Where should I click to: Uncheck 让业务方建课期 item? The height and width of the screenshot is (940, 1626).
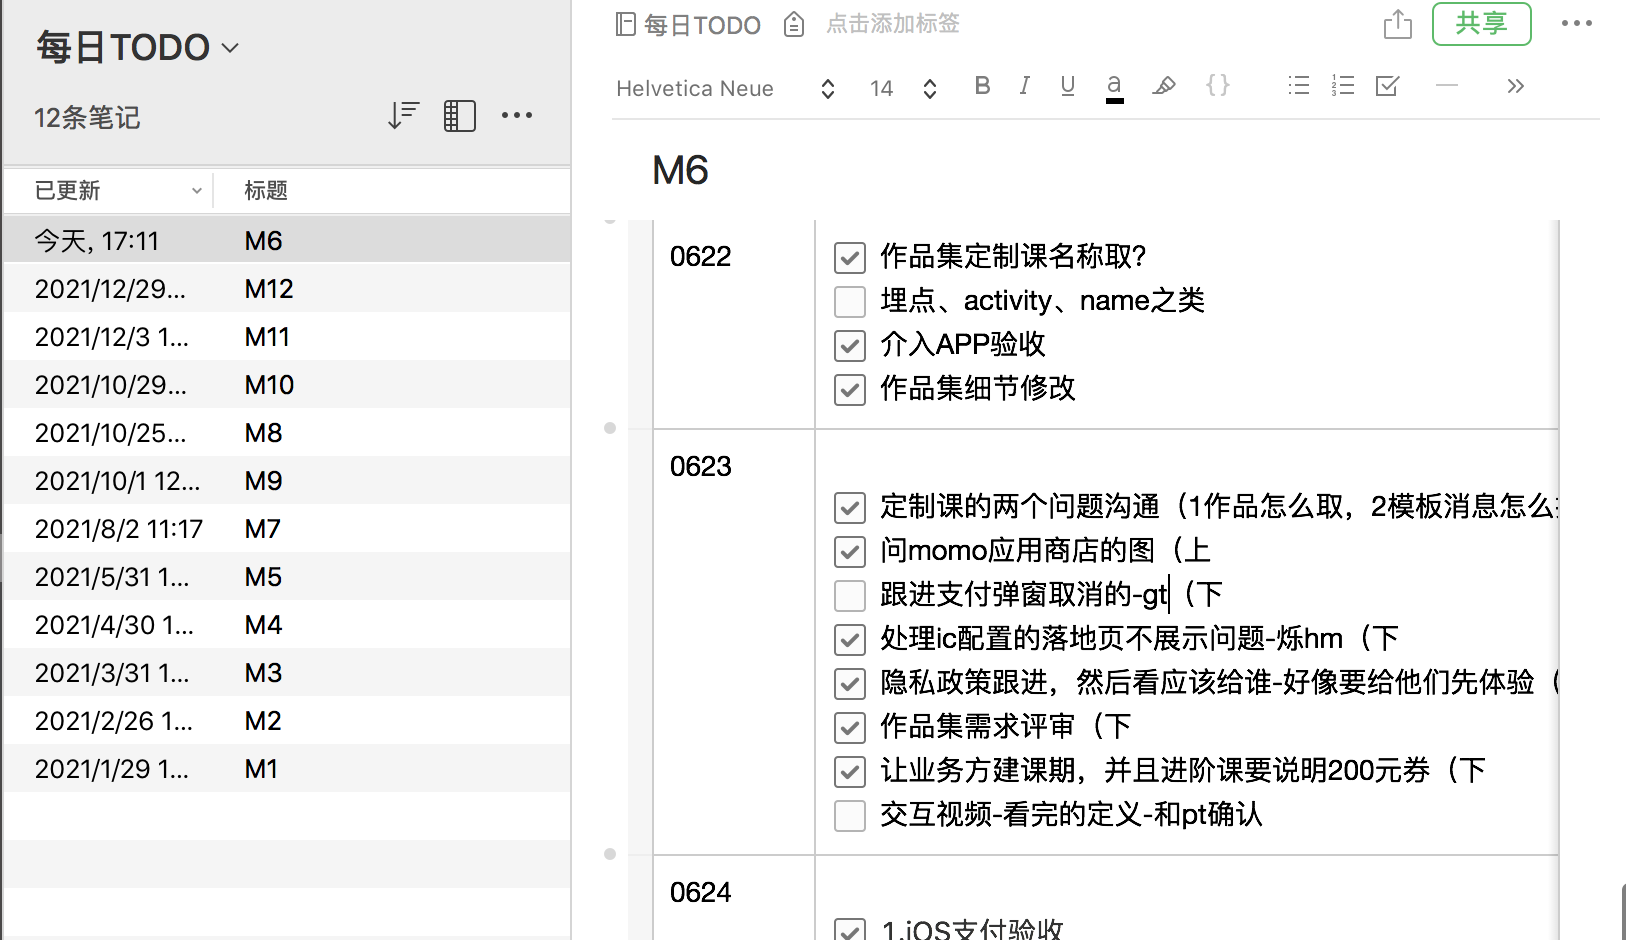coord(850,772)
